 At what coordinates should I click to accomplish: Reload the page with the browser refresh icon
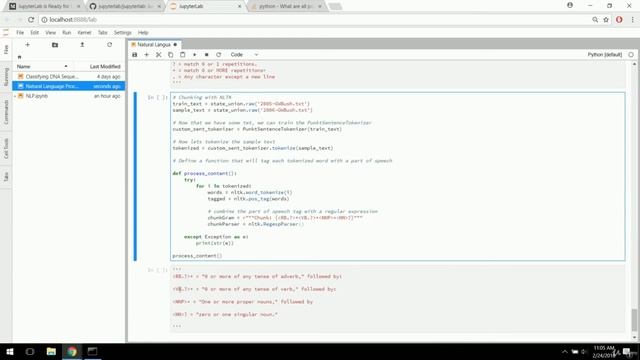coord(31,20)
